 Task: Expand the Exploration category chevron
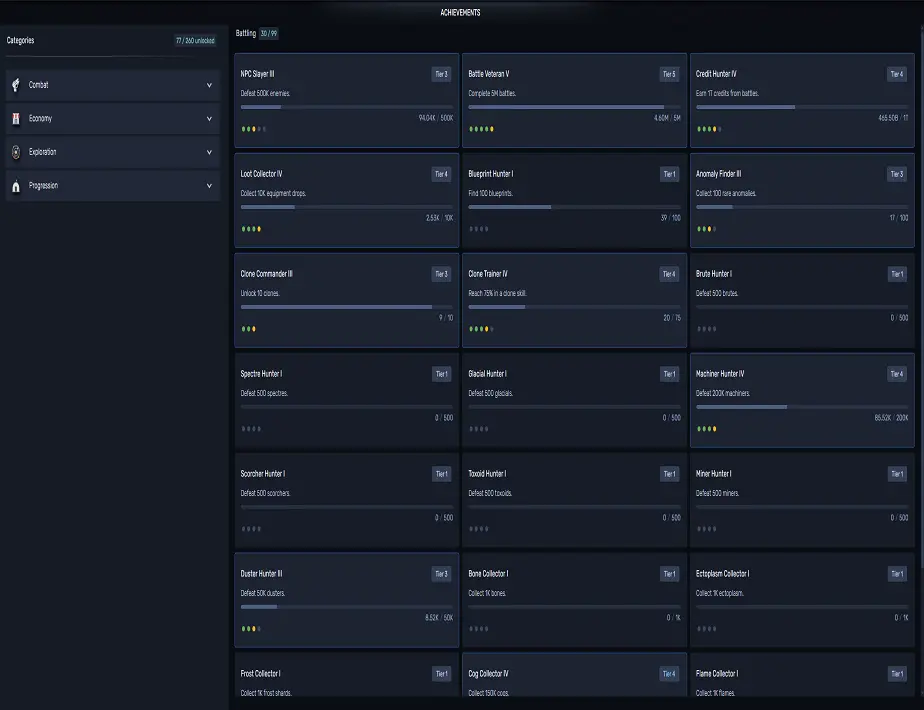(x=209, y=152)
